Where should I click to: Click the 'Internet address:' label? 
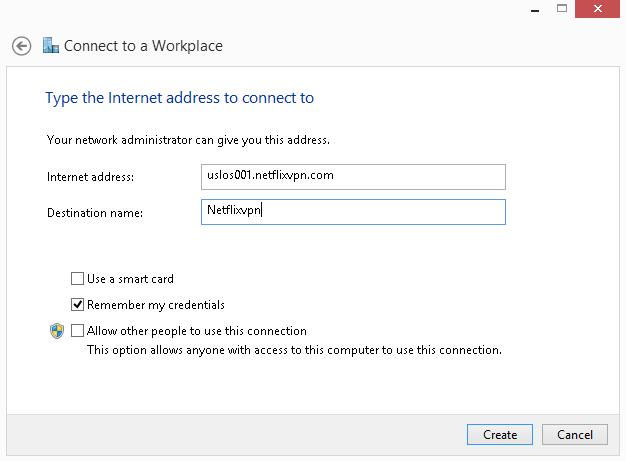(91, 177)
